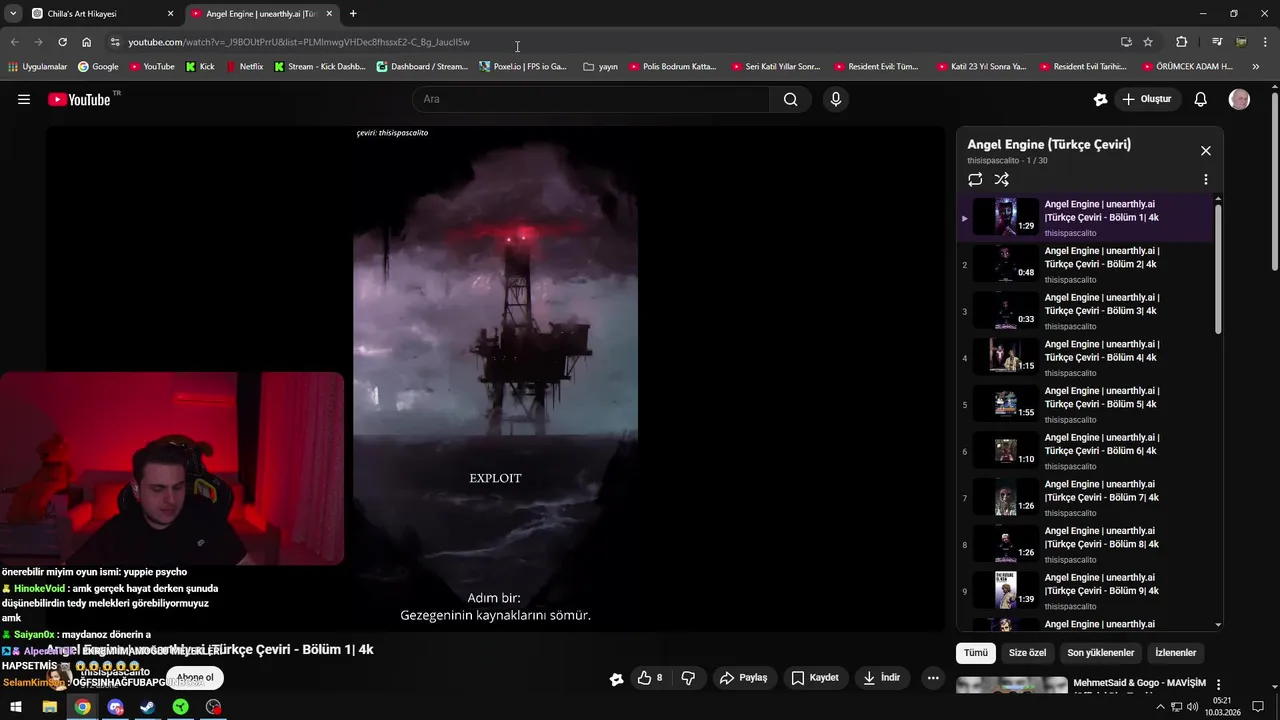Image resolution: width=1280 pixels, height=720 pixels.
Task: Click Paylaş share button
Action: (x=744, y=678)
